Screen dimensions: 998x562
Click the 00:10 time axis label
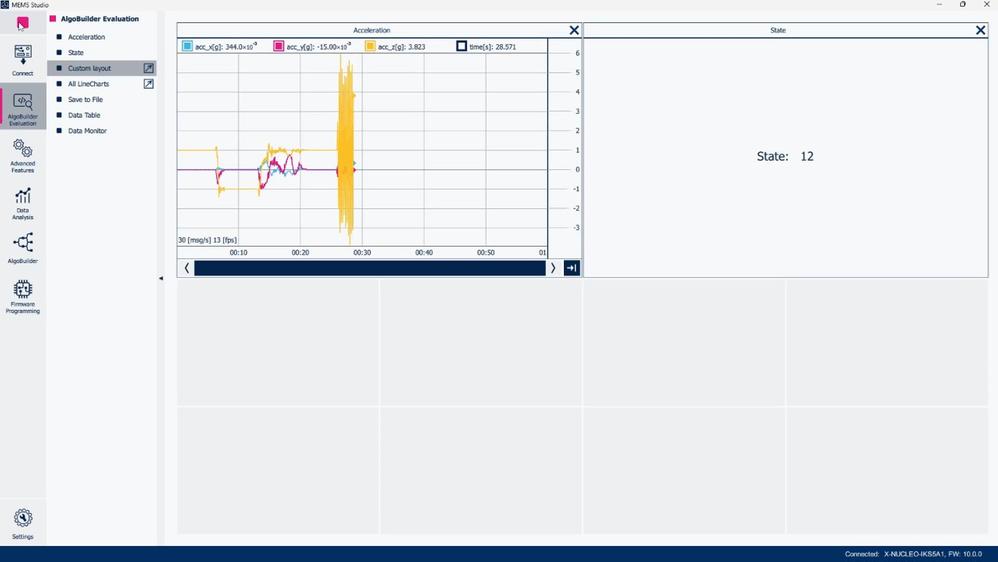pyautogui.click(x=239, y=253)
